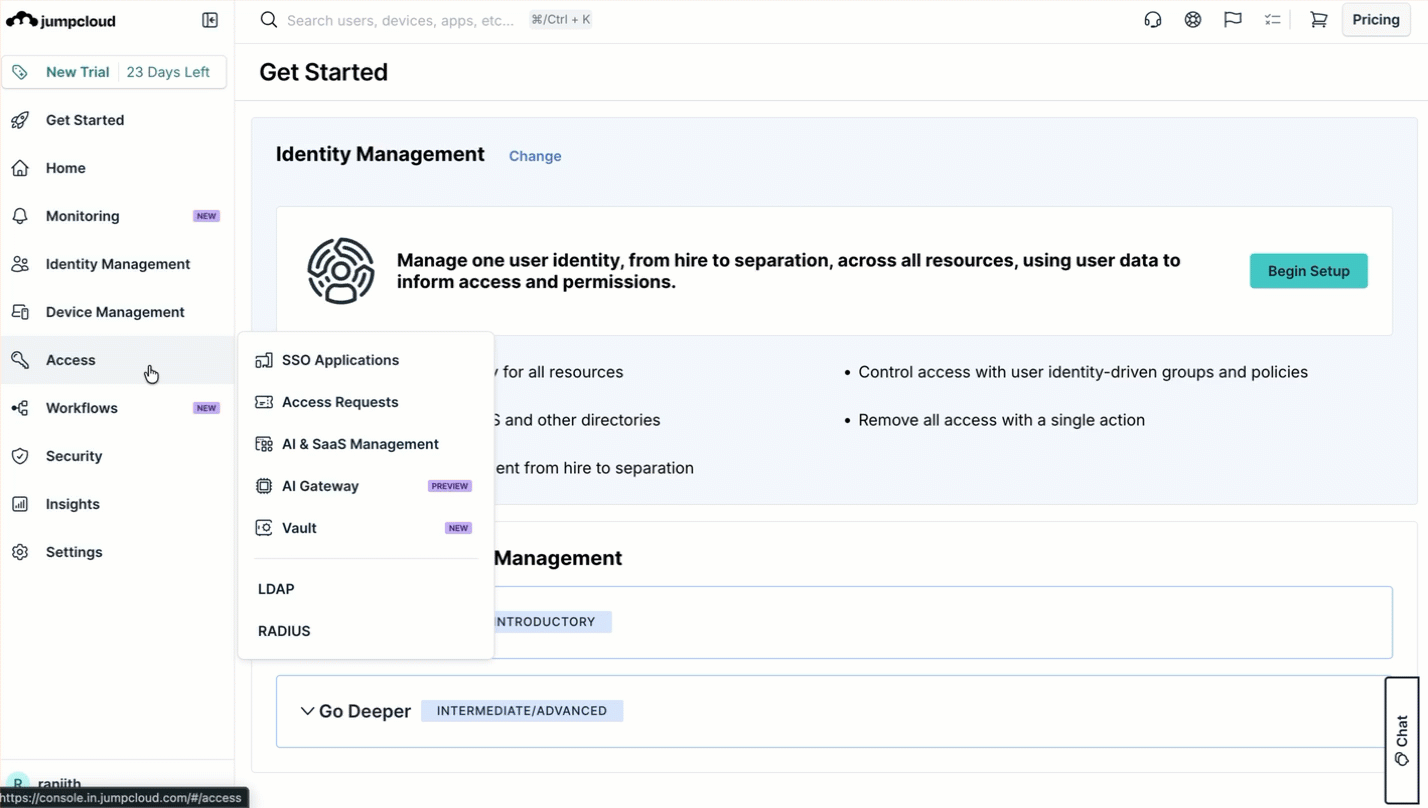Open Security in the sidebar
This screenshot has height=808, width=1428.
pyautogui.click(x=117, y=456)
